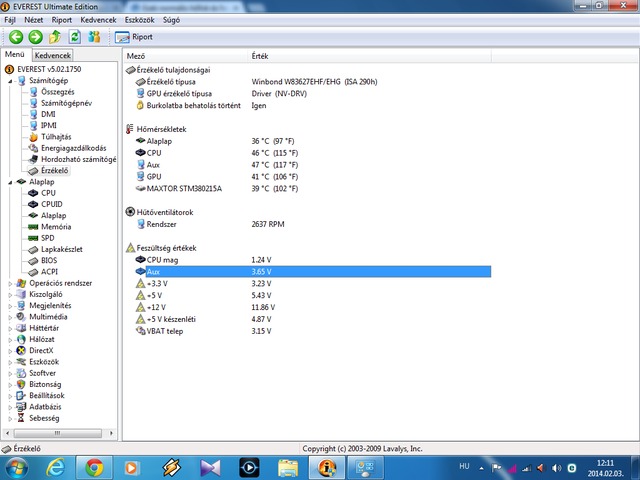Open the Eszközök menu
Viewport: 640px width, 480px height.
click(140, 20)
